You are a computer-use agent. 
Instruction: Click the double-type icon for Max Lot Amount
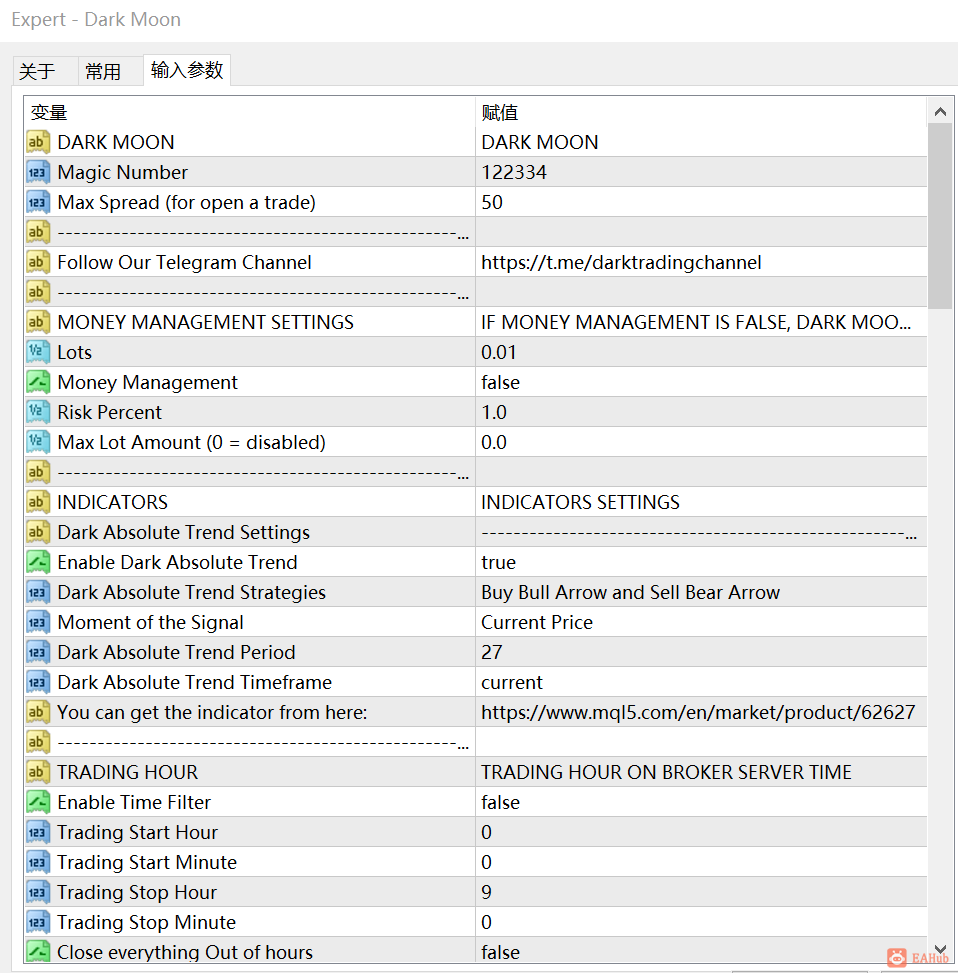[37, 442]
